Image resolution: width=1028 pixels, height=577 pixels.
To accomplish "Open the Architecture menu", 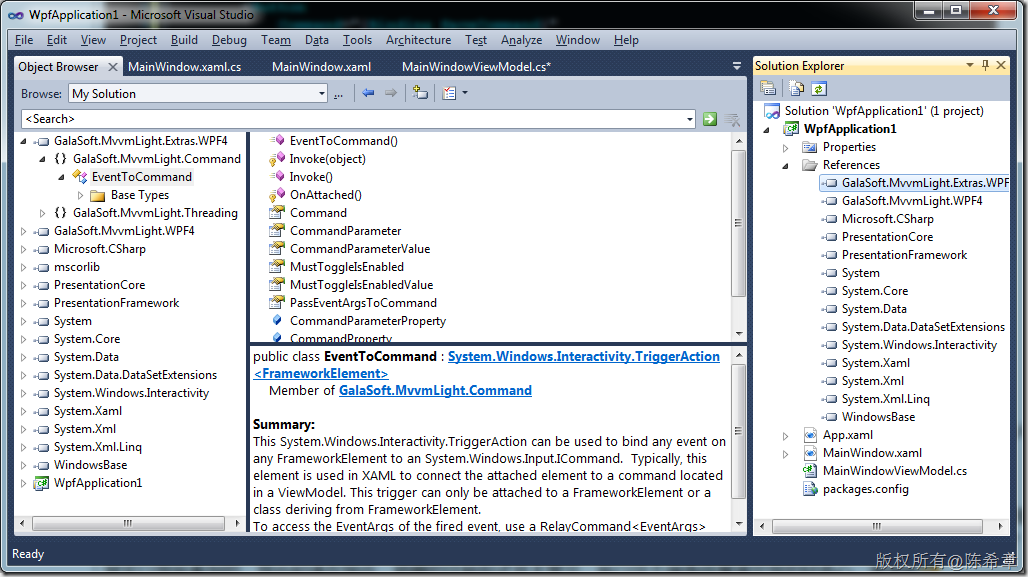I will click(x=418, y=40).
